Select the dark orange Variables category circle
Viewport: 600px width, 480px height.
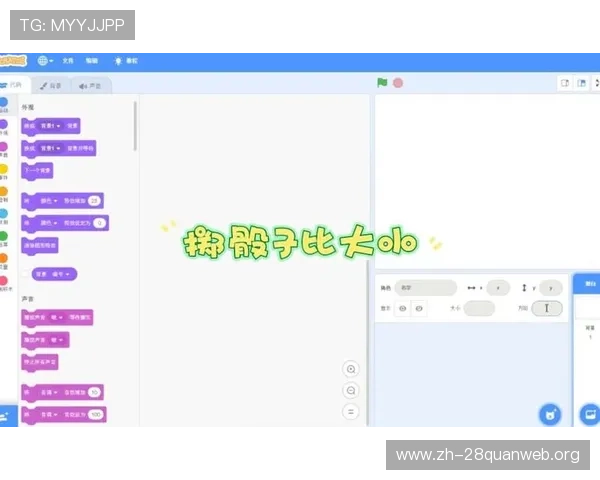click(3, 258)
